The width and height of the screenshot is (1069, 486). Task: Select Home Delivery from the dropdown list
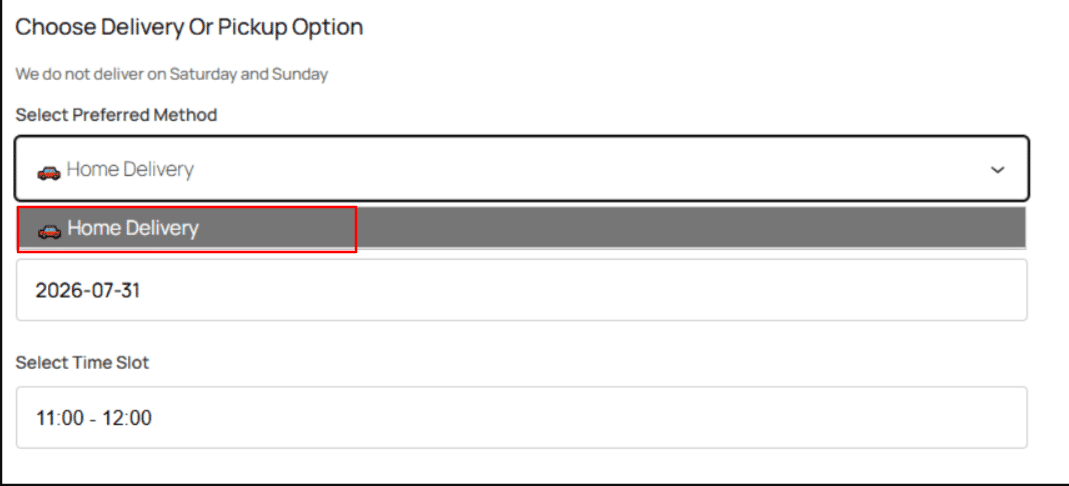[x=522, y=228]
